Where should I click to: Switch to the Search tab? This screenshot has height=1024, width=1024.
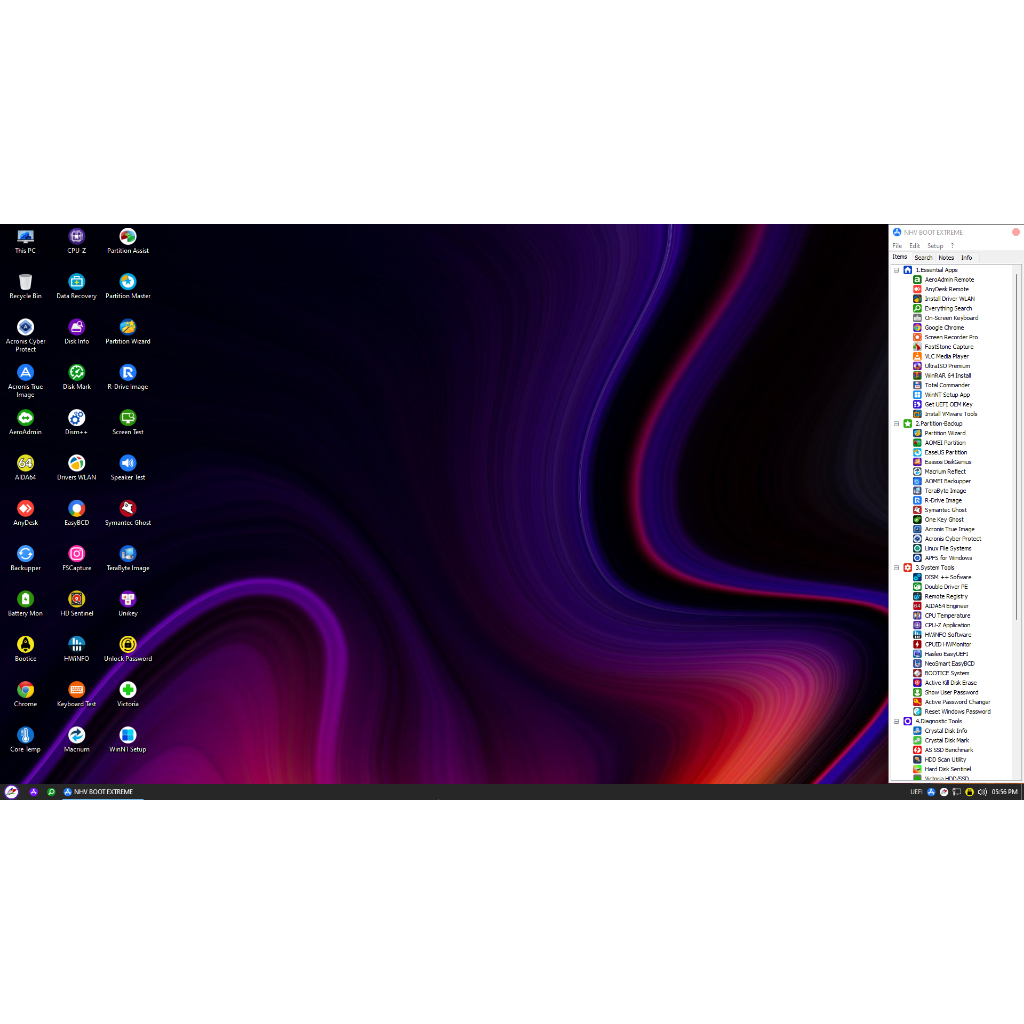[x=923, y=258]
